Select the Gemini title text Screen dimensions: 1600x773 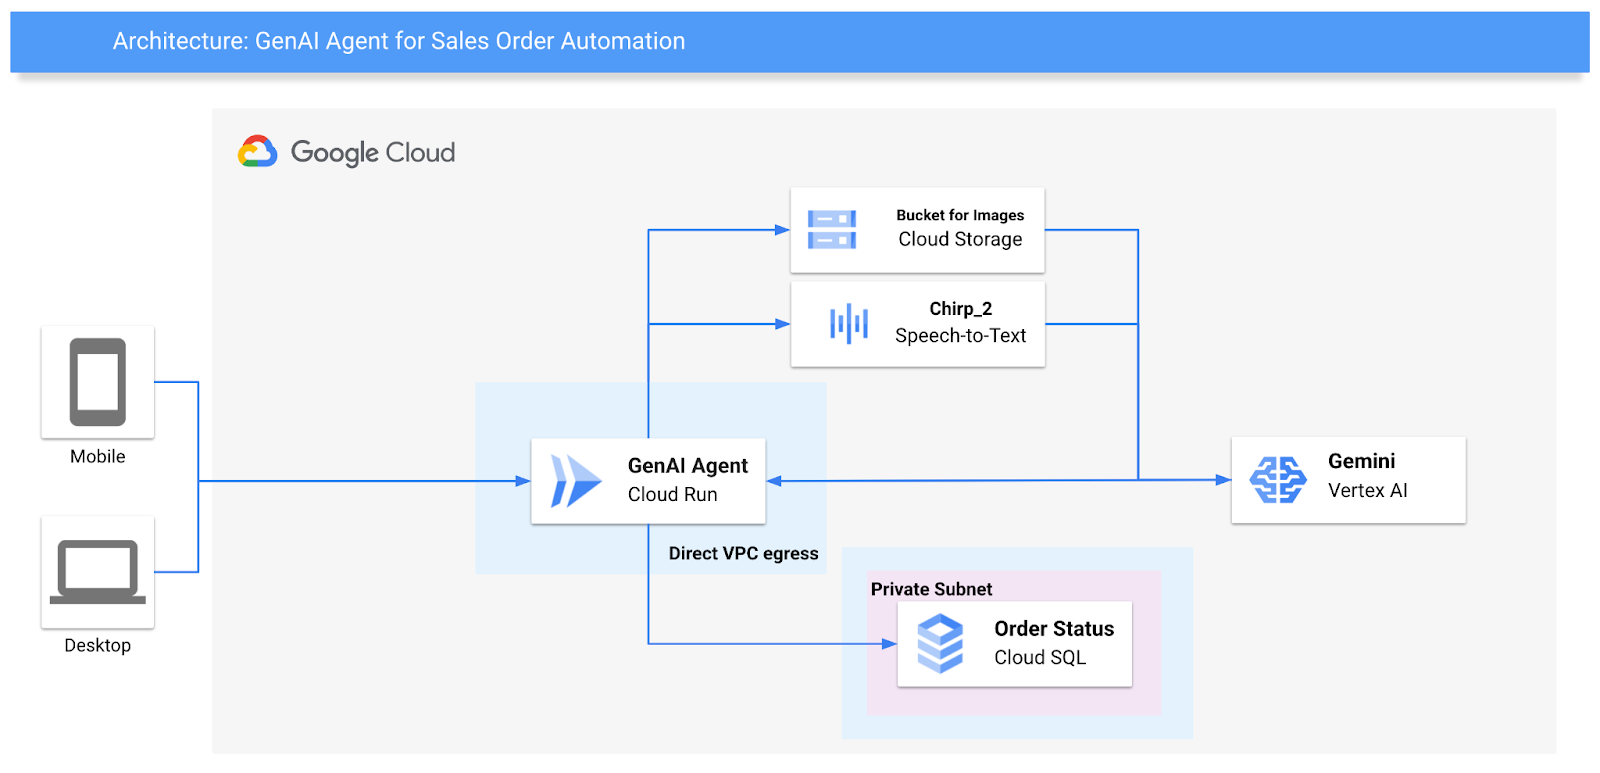[1361, 461]
